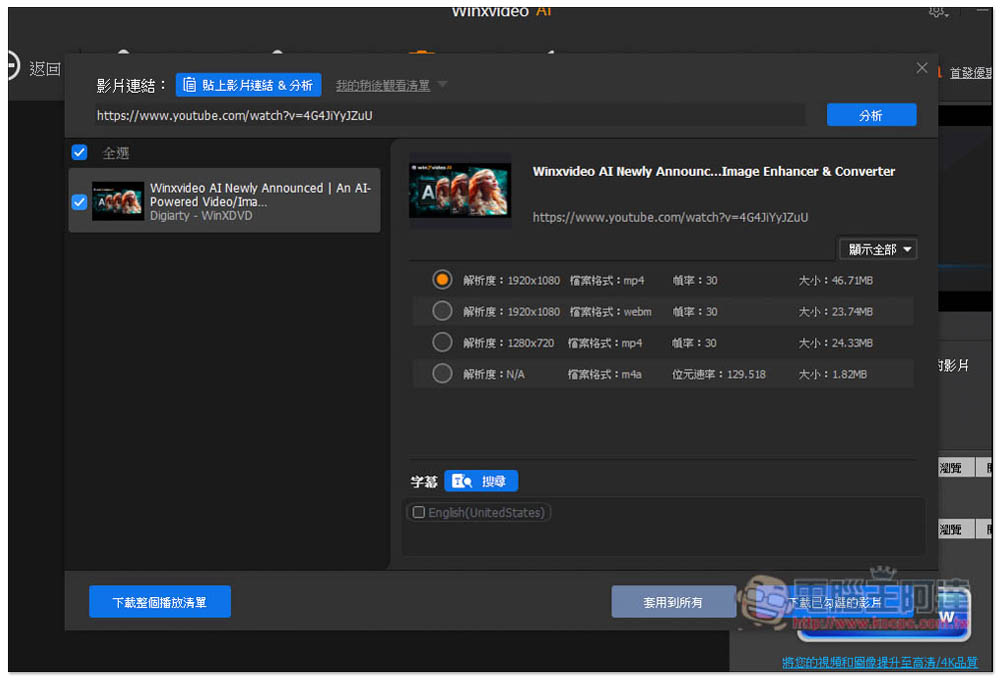
Task: Click the video URL text under title
Action: [x=670, y=218]
